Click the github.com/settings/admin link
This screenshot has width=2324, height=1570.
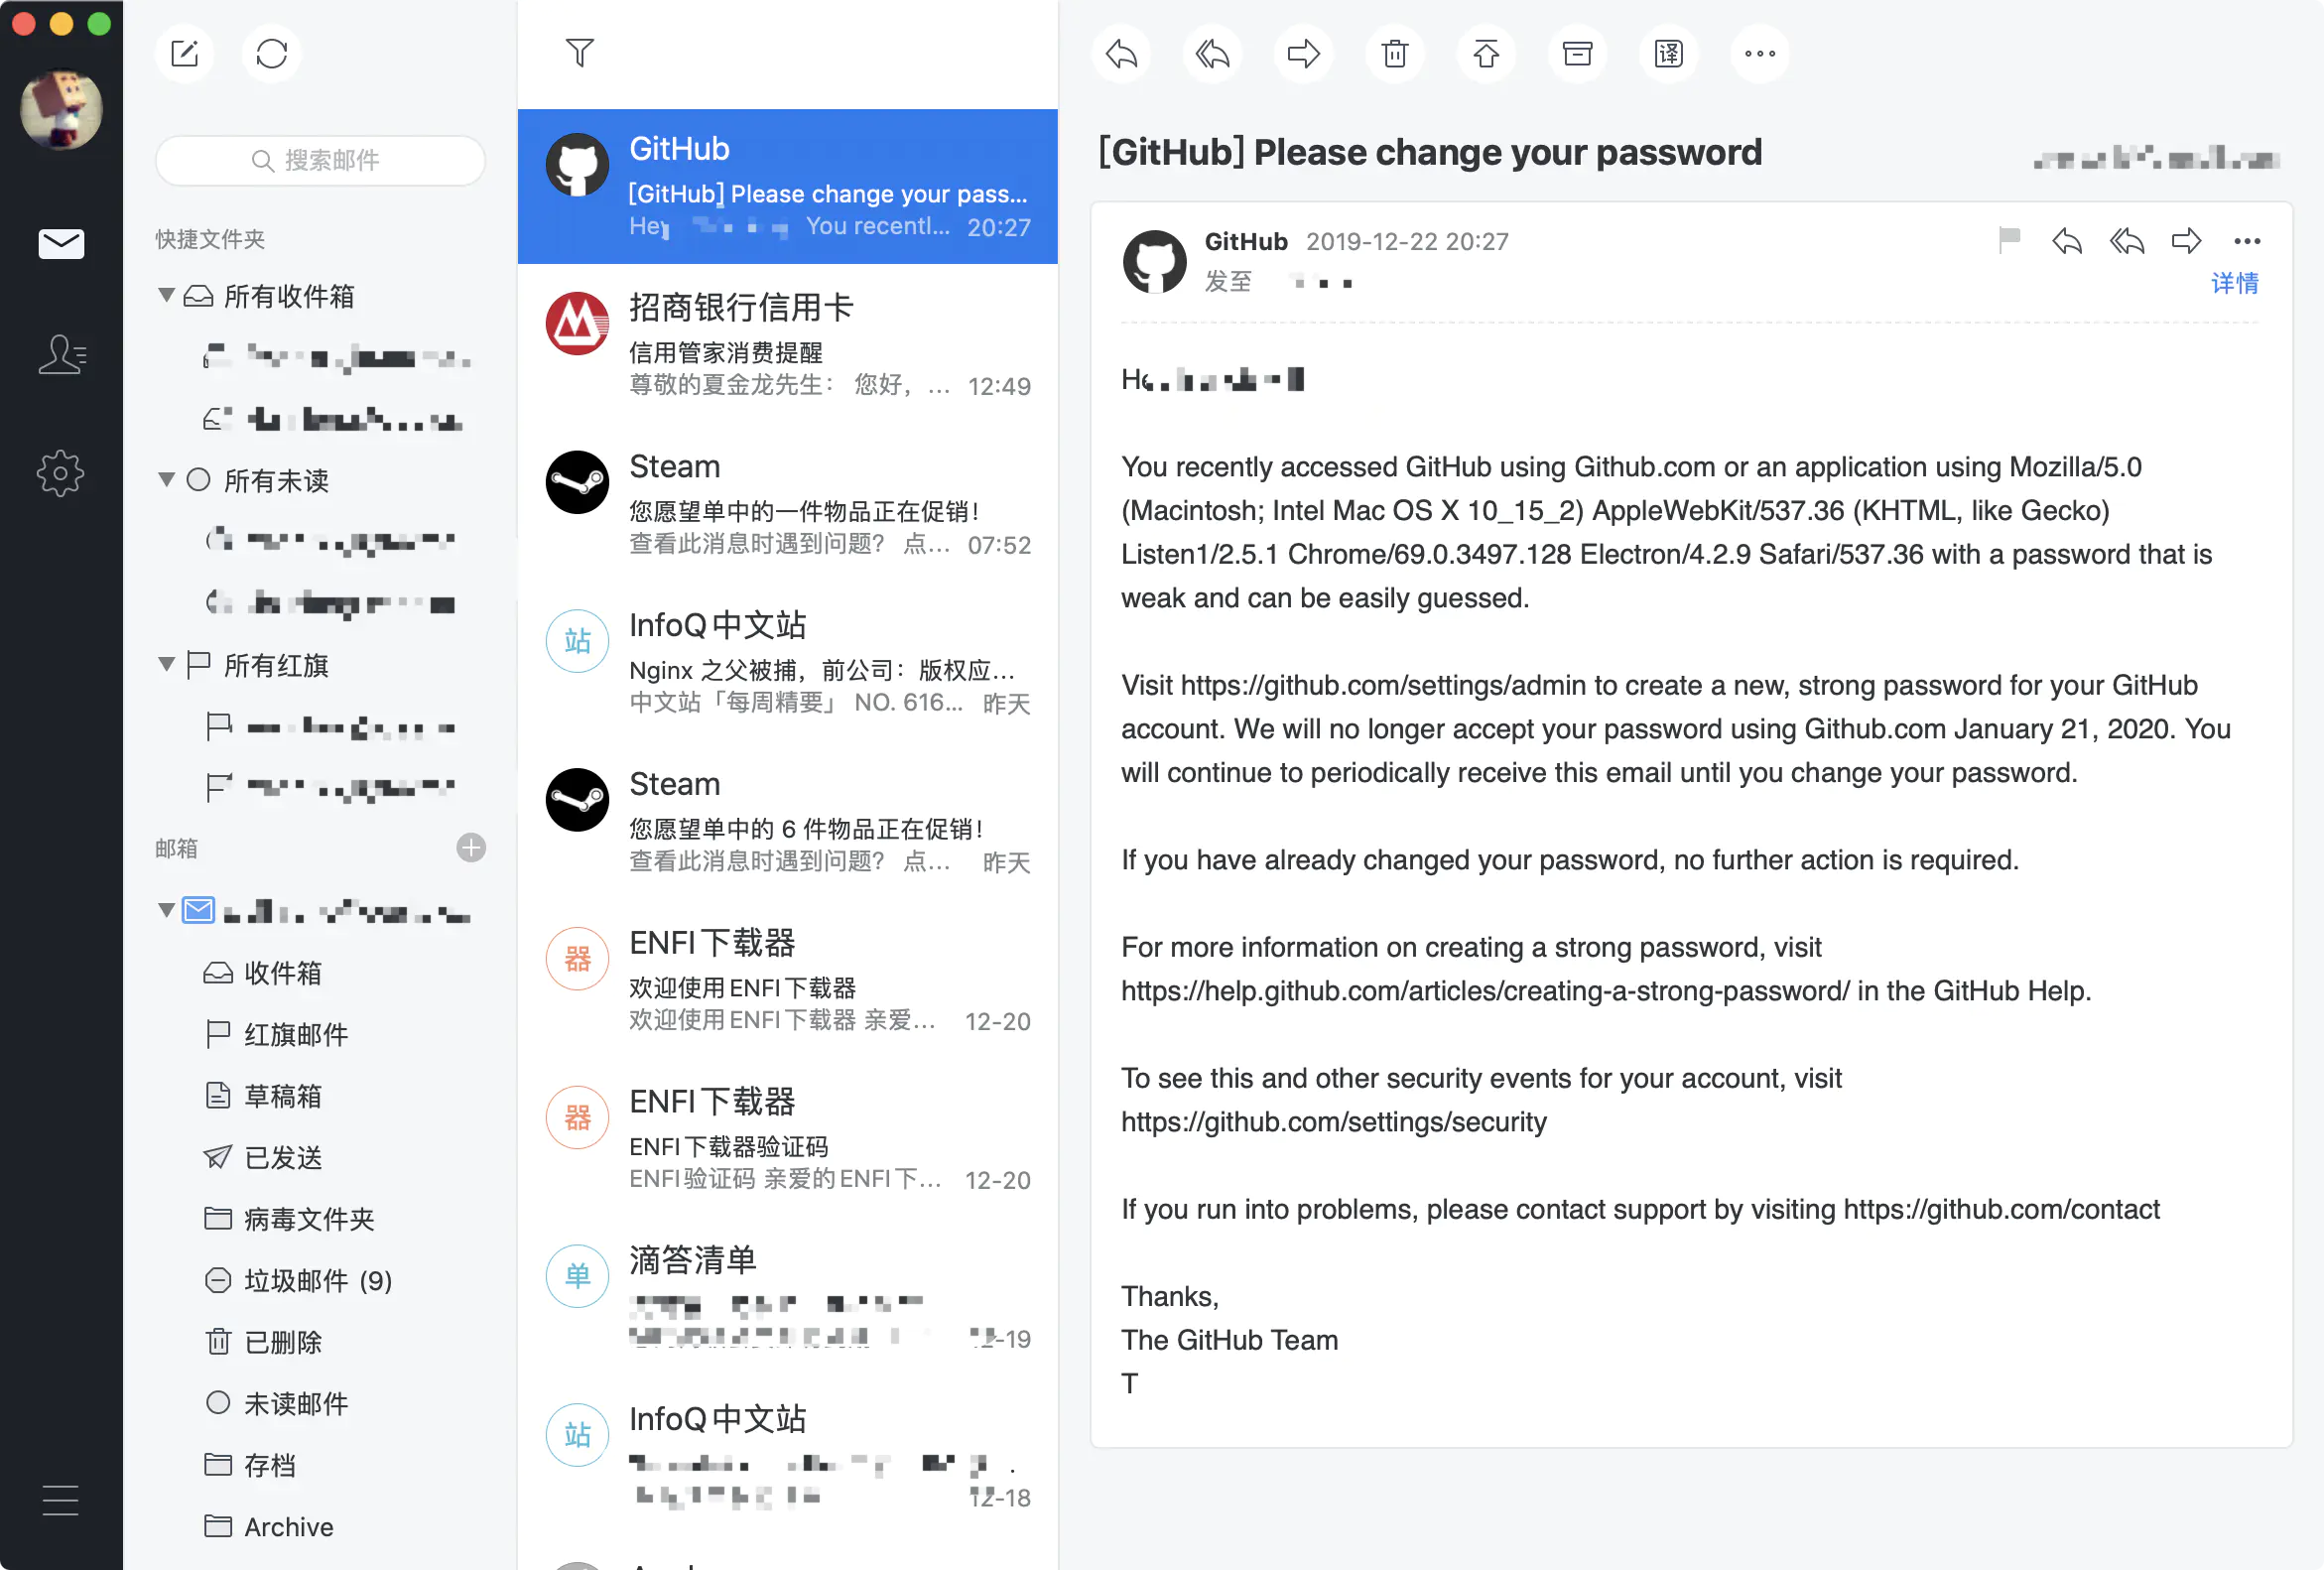click(1383, 685)
